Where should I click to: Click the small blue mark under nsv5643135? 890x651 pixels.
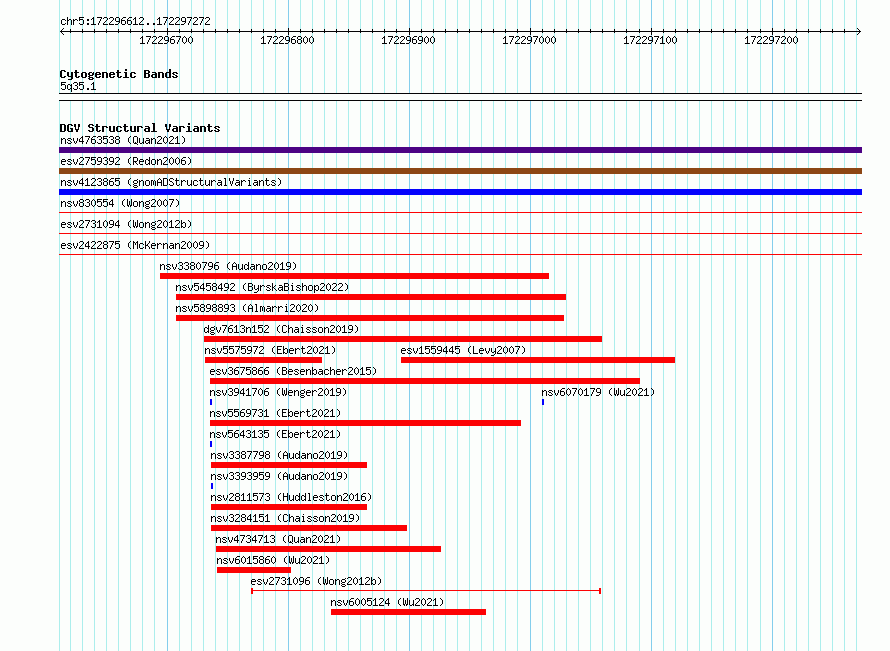click(211, 444)
